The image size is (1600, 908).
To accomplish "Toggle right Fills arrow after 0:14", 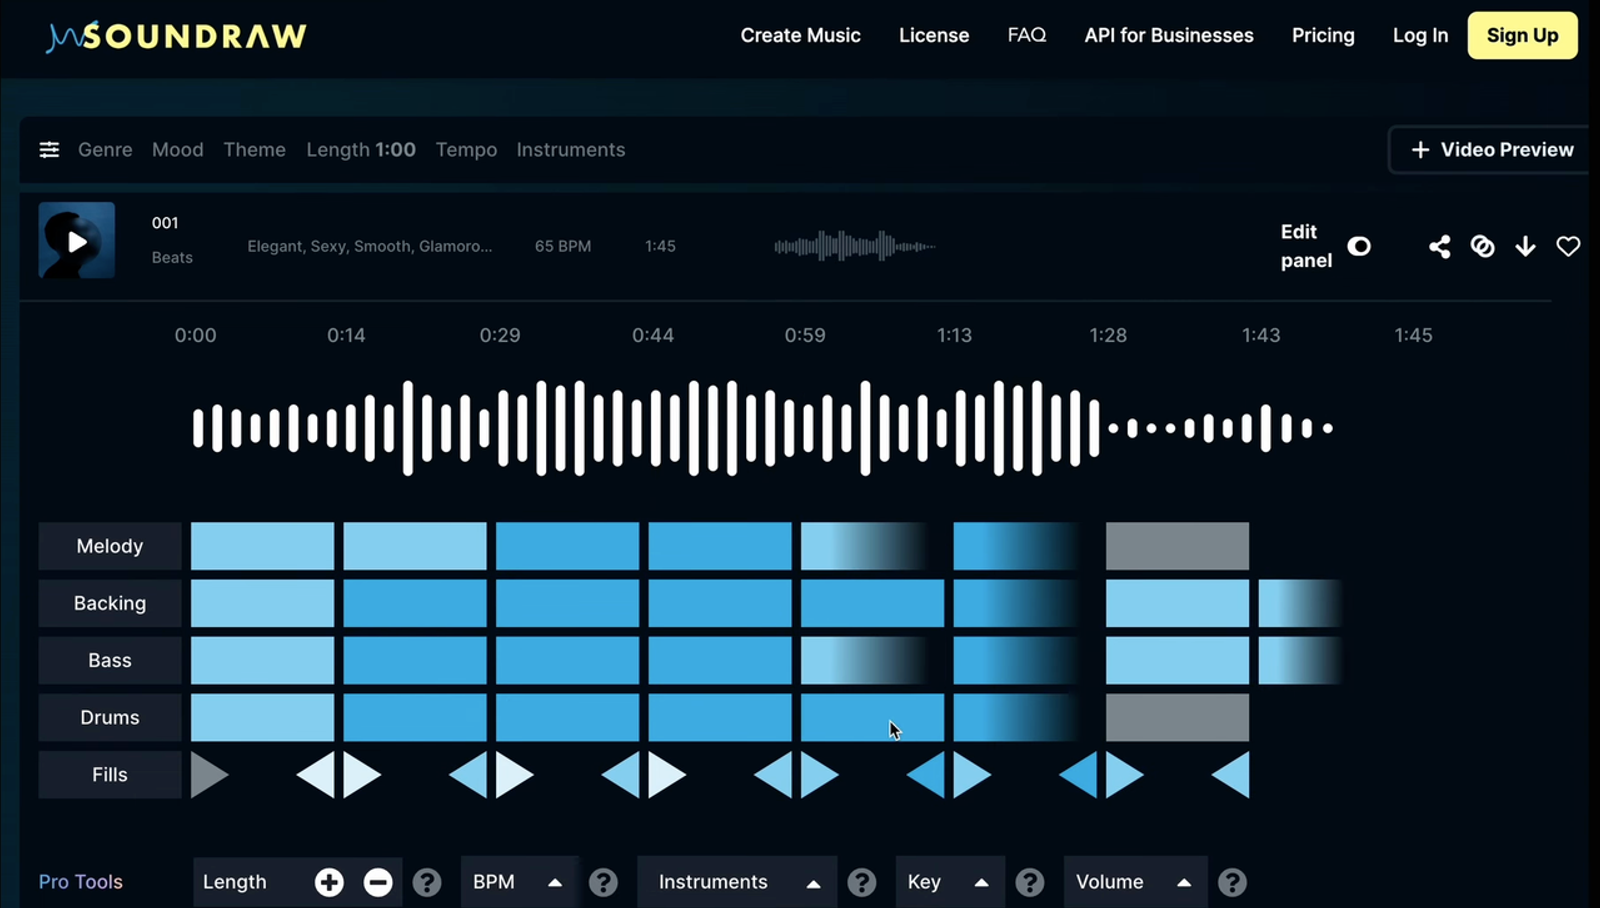I will 361,774.
